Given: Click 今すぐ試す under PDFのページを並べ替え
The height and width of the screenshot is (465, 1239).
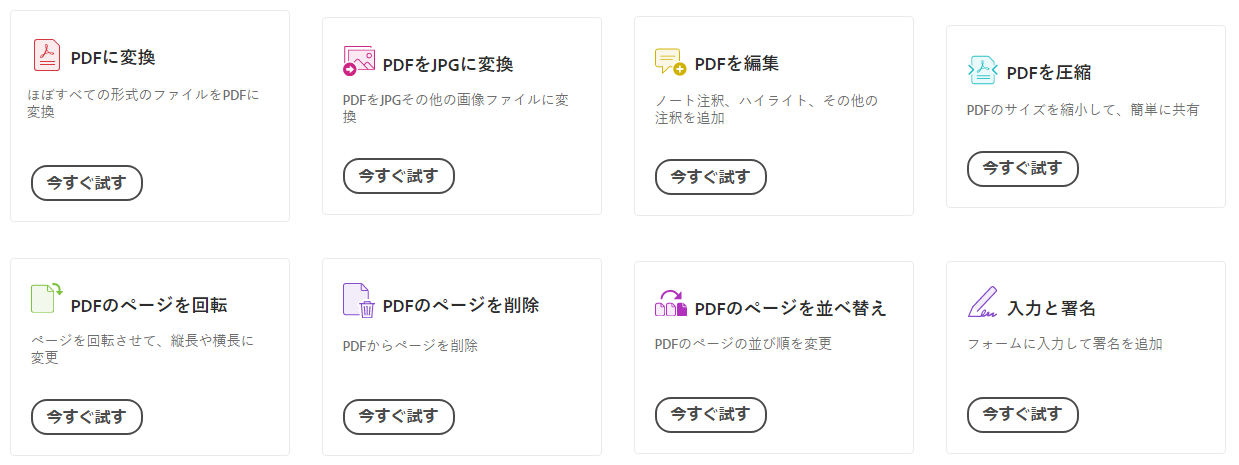Looking at the screenshot, I should [711, 414].
